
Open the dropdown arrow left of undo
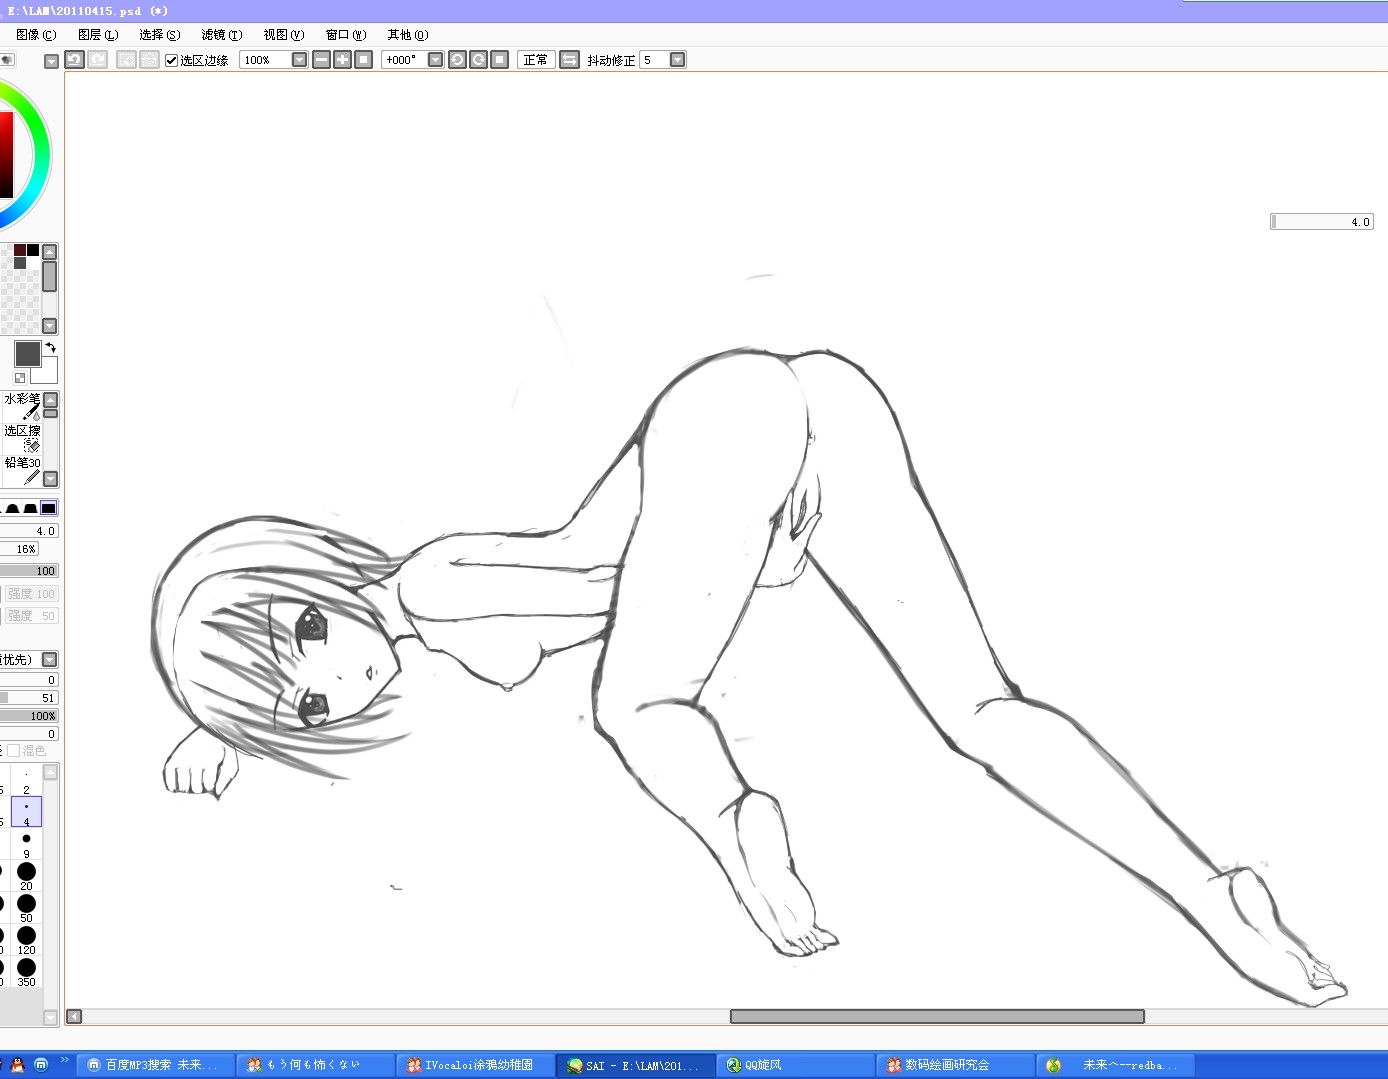click(51, 61)
